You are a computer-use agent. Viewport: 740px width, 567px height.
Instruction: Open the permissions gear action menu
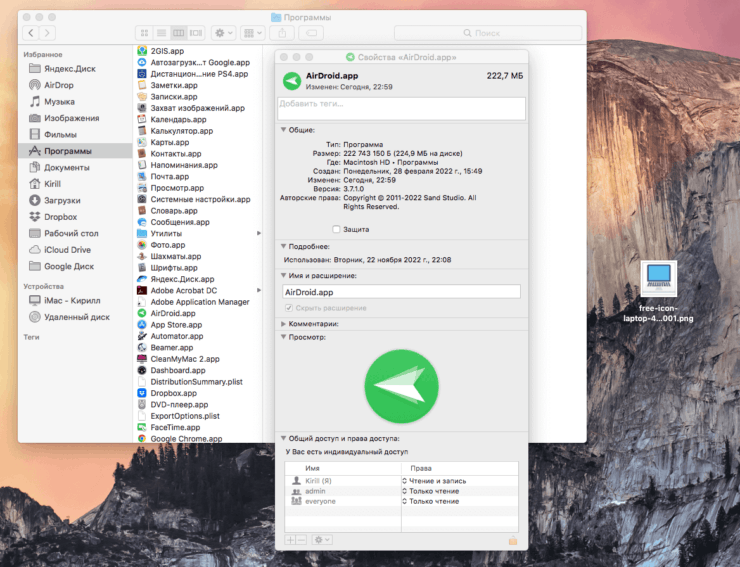point(322,540)
